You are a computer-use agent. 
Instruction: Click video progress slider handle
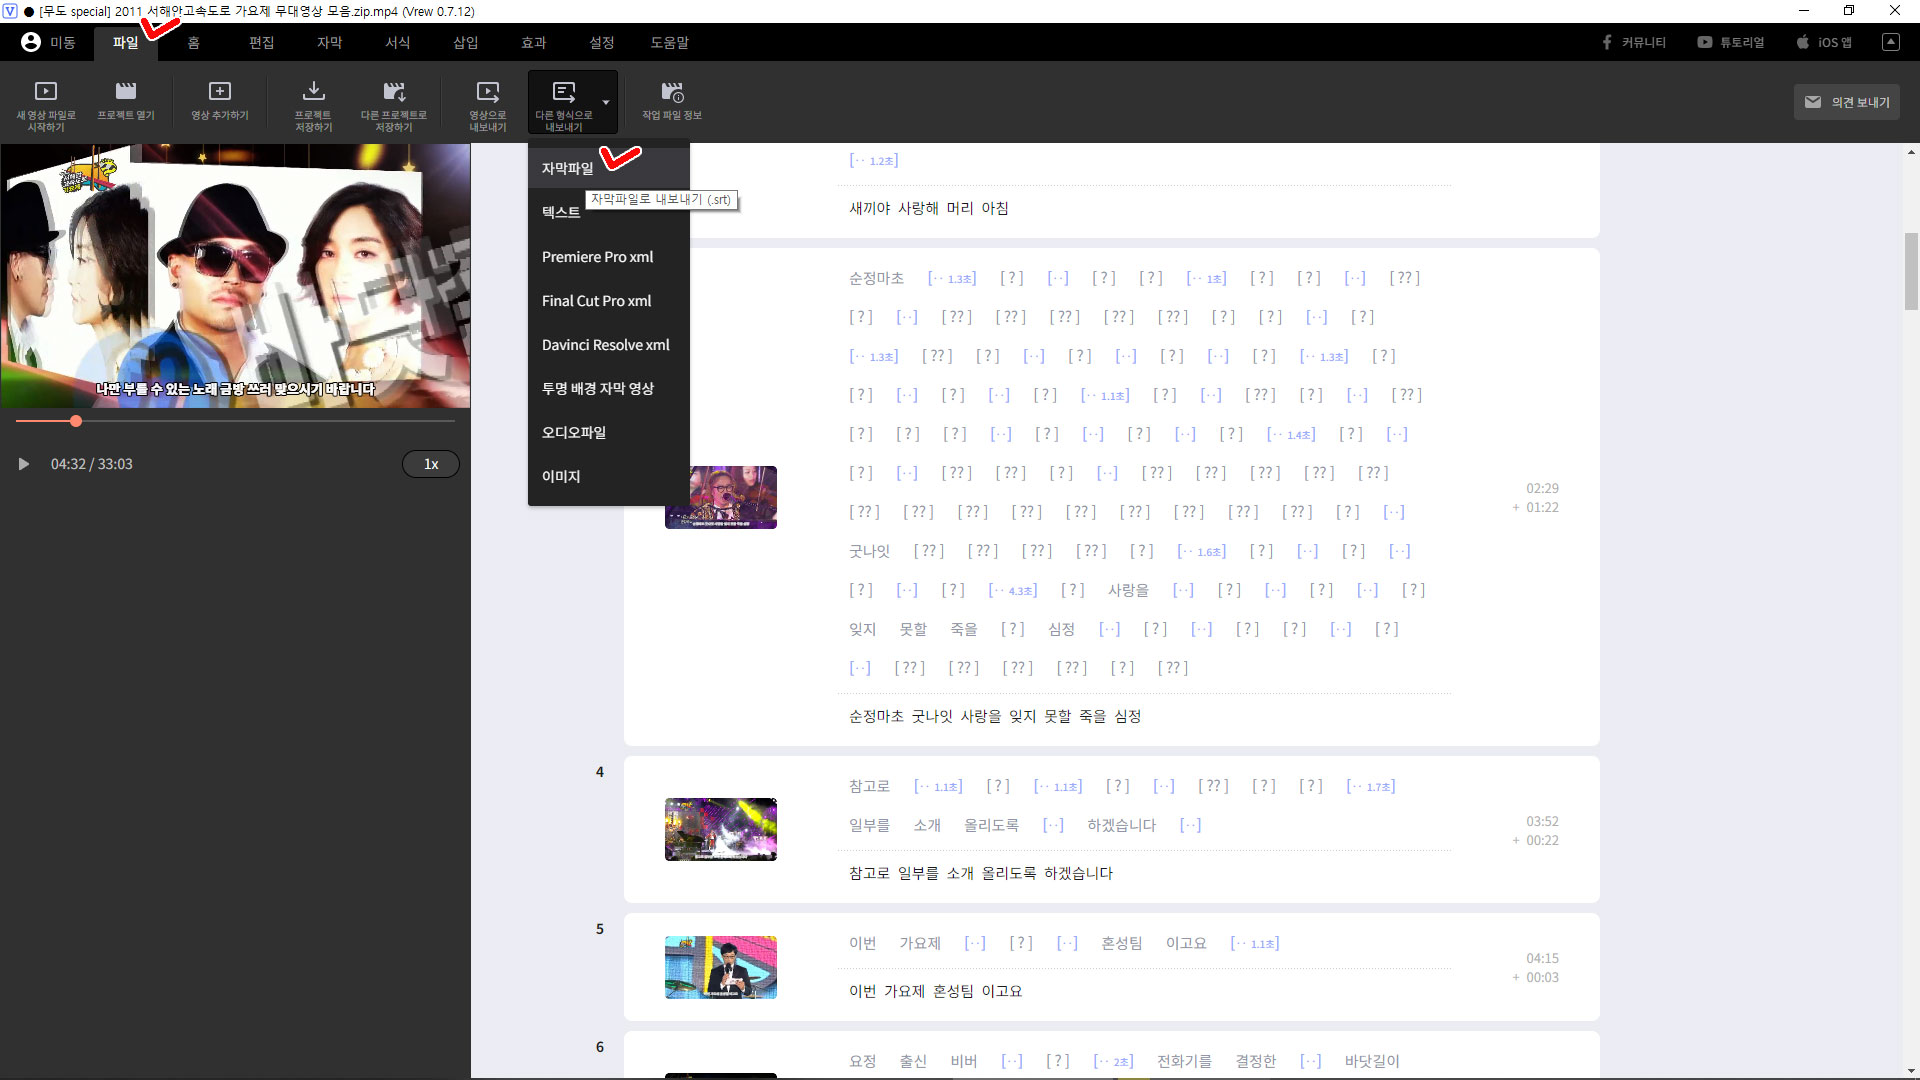click(76, 421)
